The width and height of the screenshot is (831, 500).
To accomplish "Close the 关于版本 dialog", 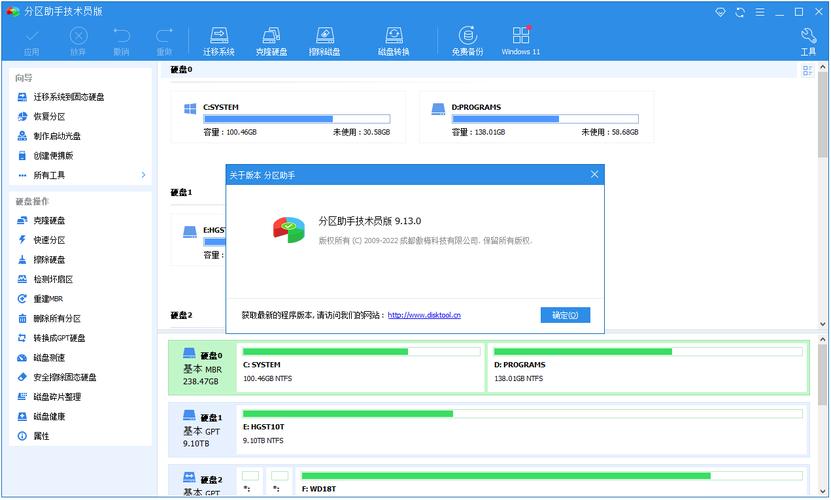I will pos(595,175).
